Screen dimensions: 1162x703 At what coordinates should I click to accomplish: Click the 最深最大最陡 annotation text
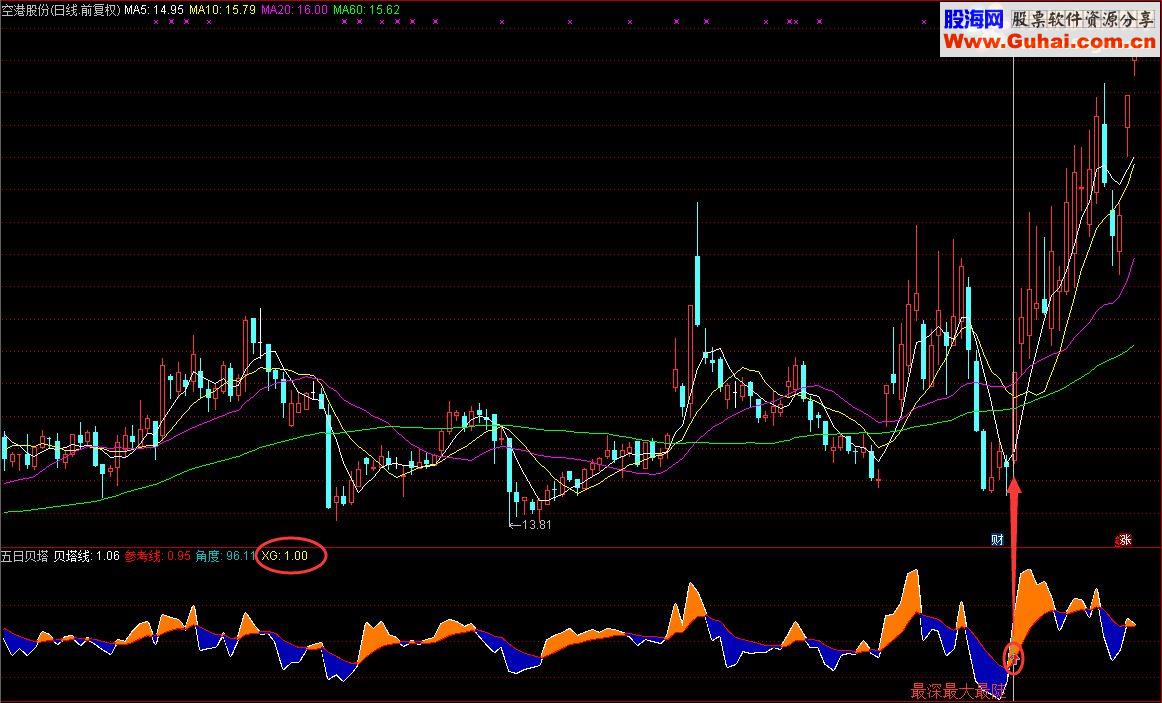coord(957,693)
